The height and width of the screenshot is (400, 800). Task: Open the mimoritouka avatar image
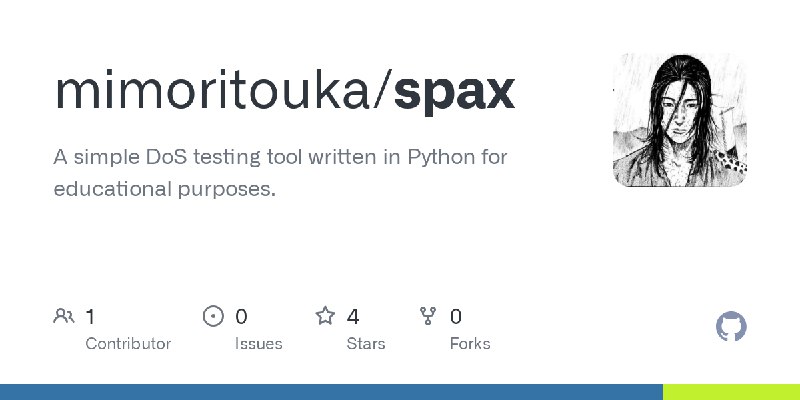tap(680, 120)
